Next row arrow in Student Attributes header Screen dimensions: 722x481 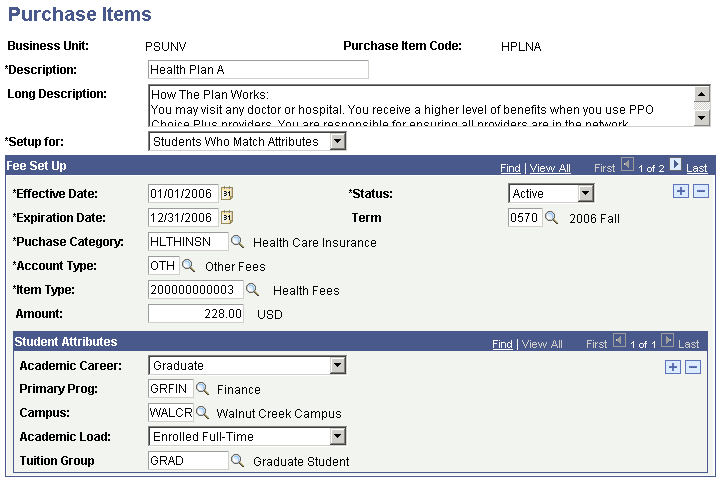coord(667,340)
